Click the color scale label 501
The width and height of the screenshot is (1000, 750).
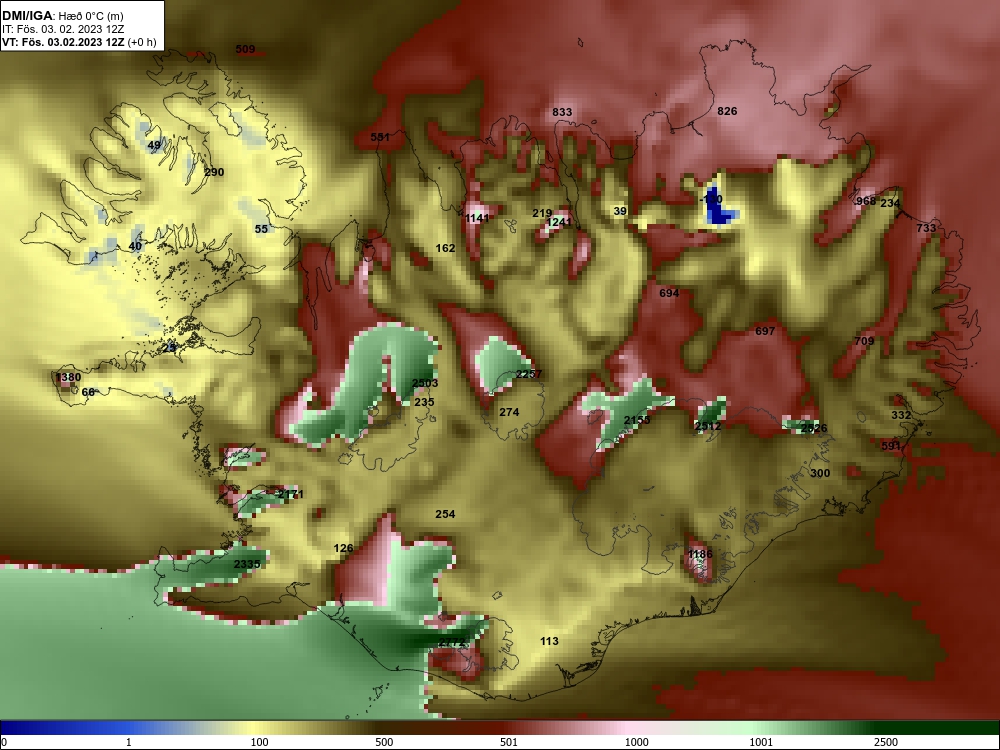click(x=509, y=742)
